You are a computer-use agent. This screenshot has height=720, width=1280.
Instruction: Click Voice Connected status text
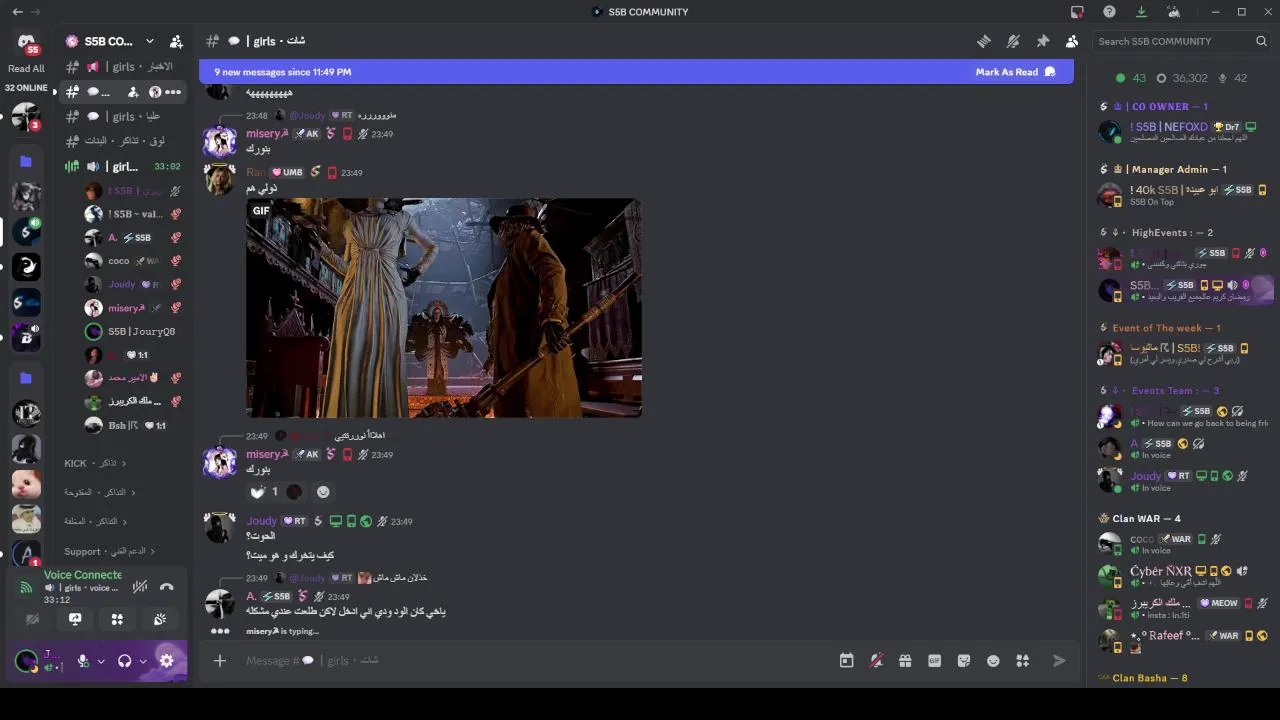[82, 575]
